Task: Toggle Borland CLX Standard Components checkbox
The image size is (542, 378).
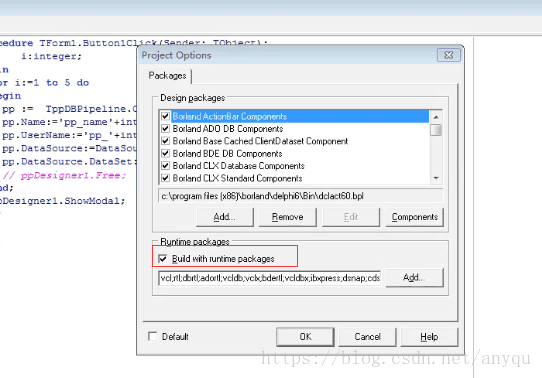Action: [x=166, y=178]
